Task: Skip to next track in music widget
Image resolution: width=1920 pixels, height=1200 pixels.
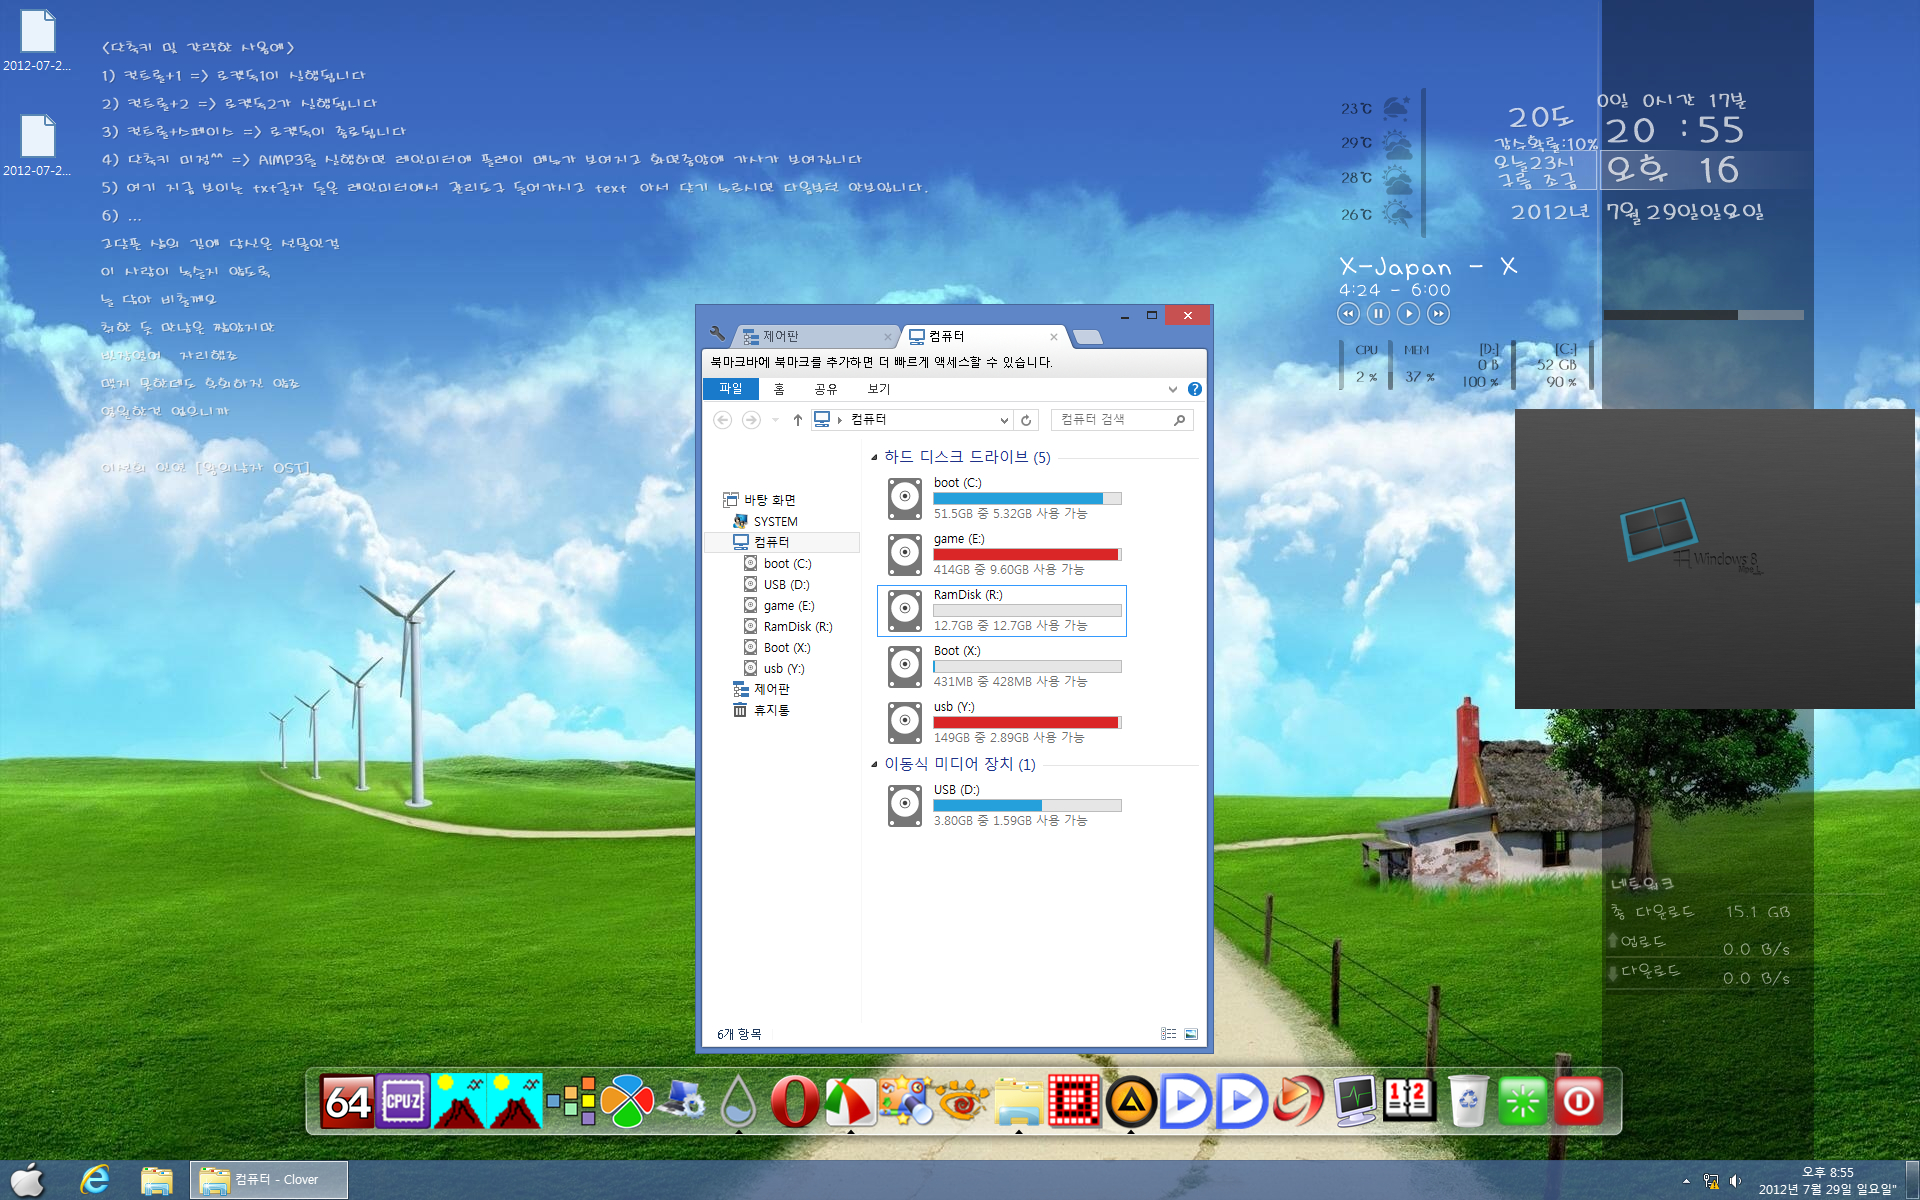Action: click(x=1438, y=314)
